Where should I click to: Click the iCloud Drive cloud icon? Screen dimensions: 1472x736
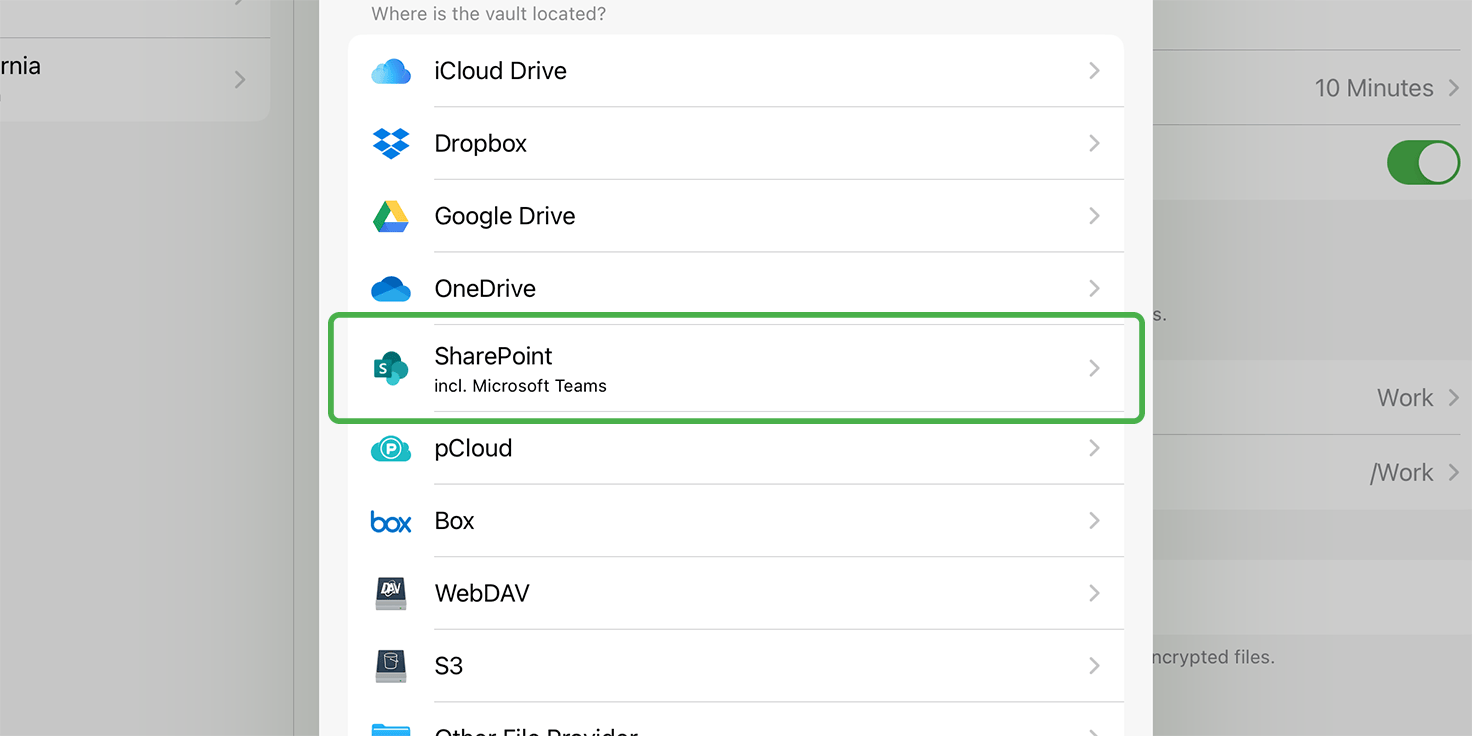tap(391, 71)
